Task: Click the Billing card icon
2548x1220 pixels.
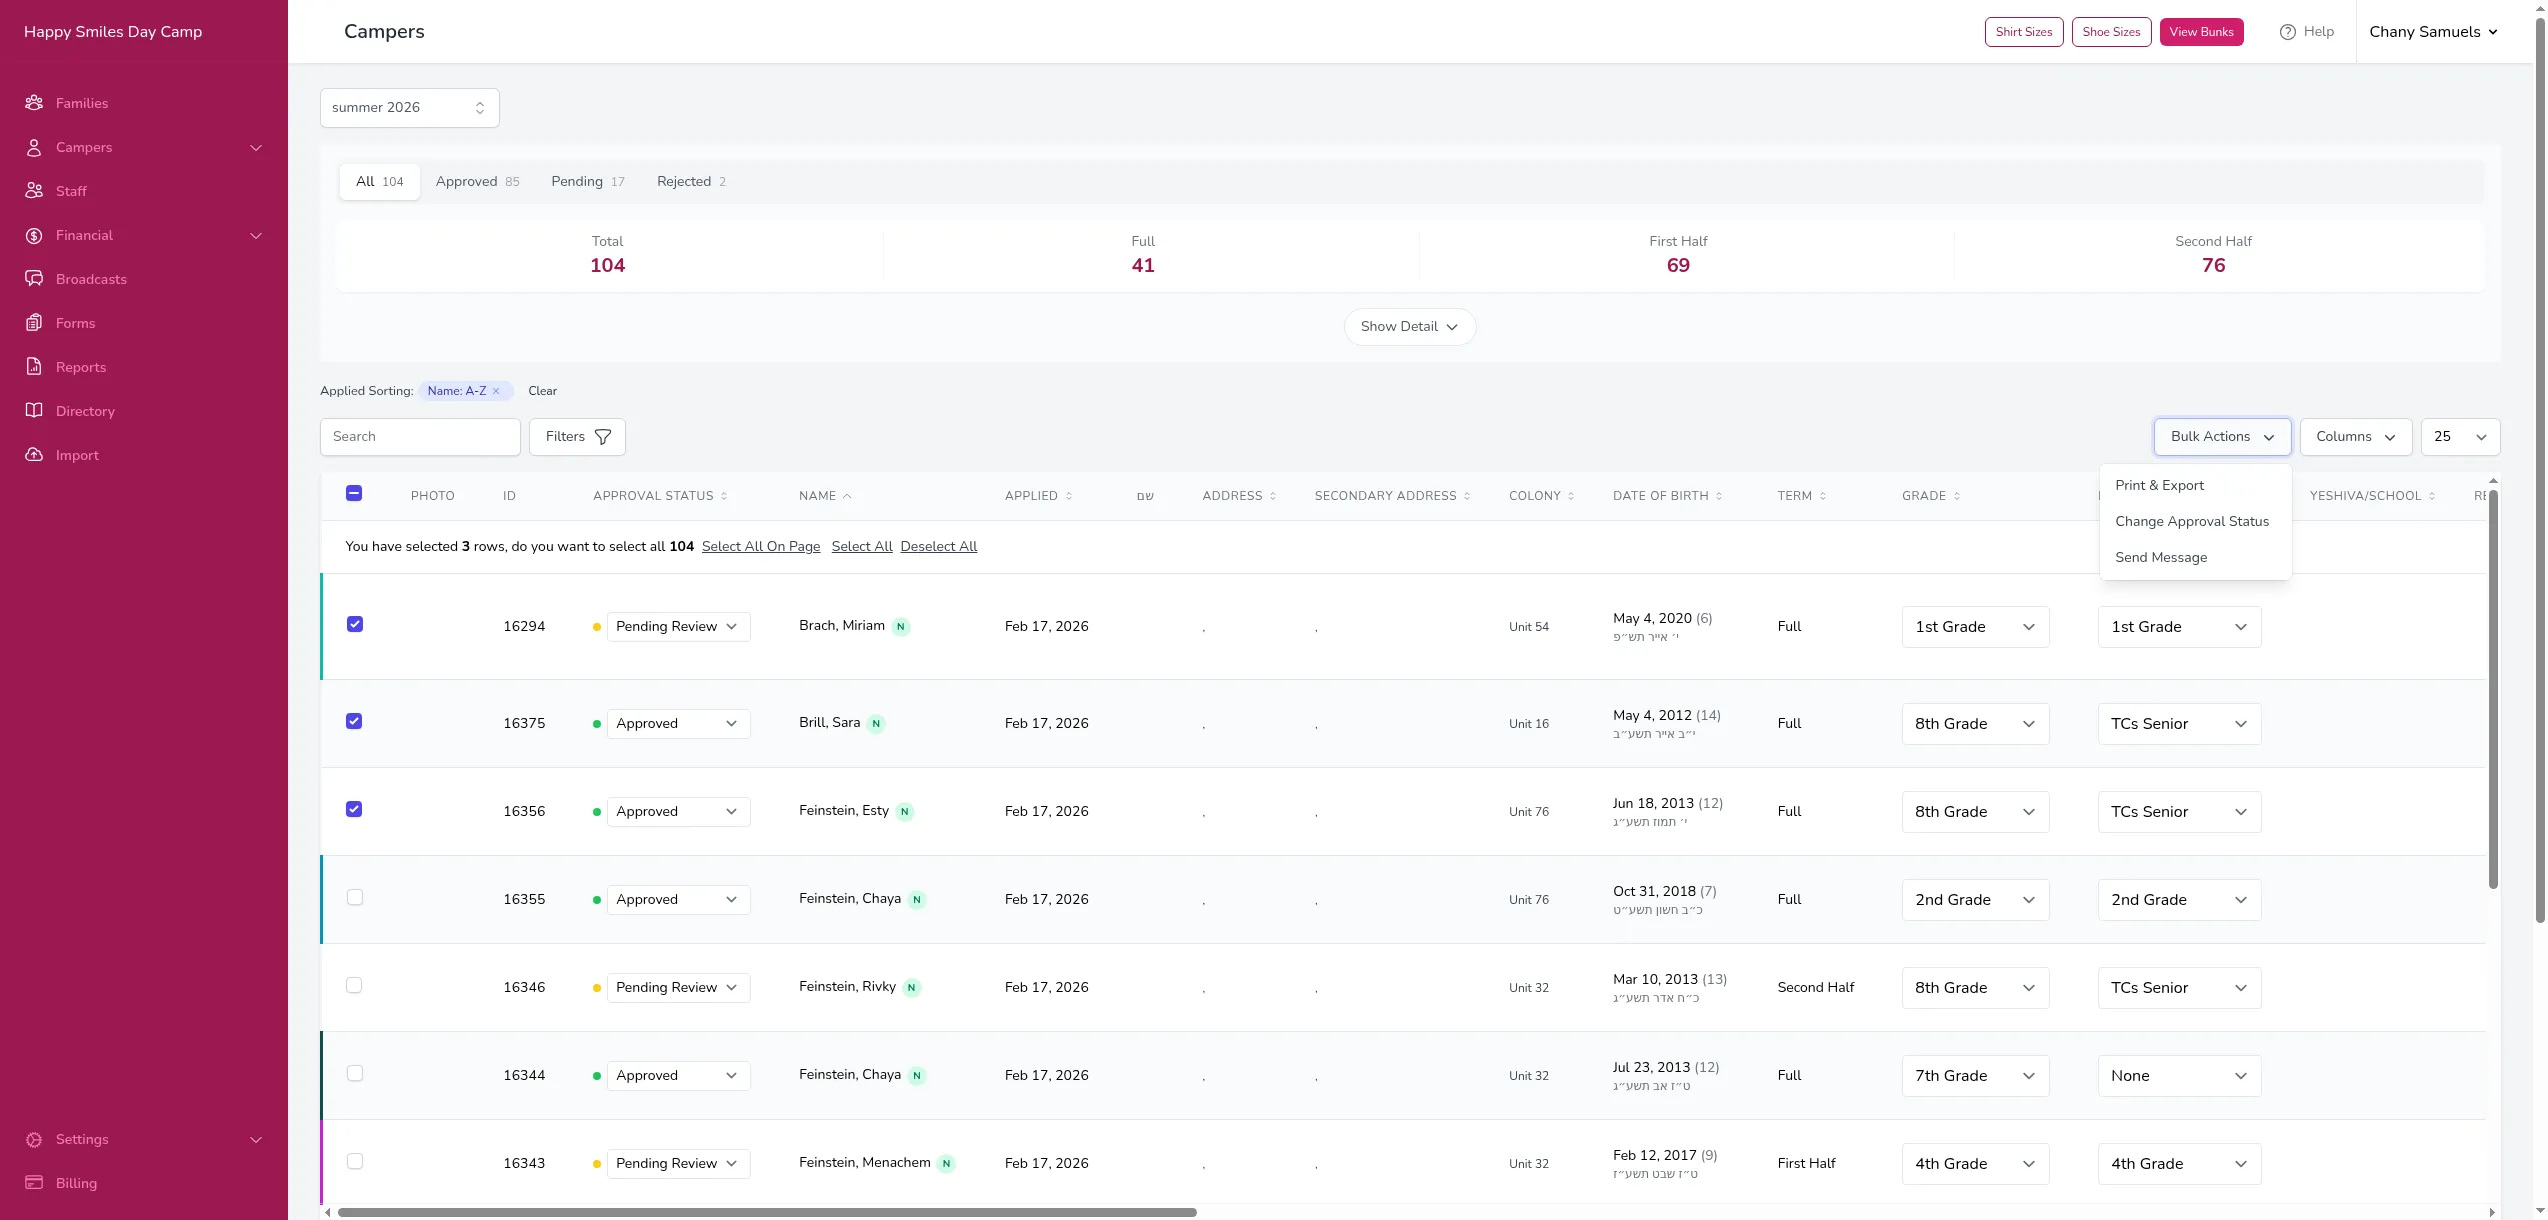Action: click(34, 1183)
